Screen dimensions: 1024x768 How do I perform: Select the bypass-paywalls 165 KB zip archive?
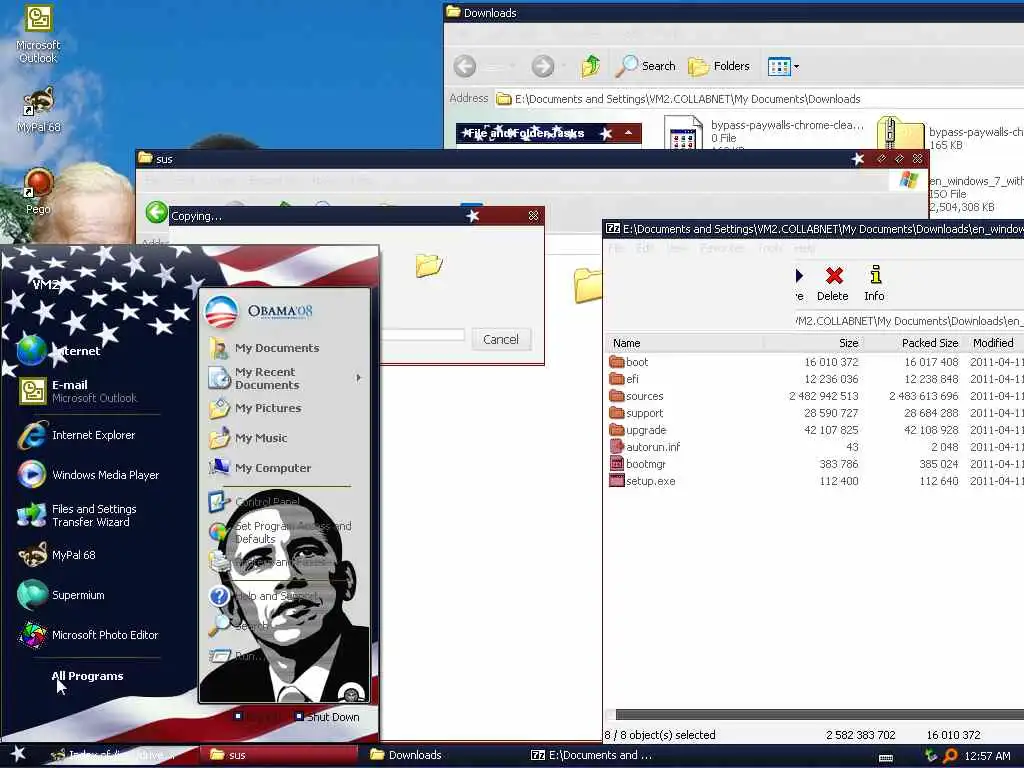click(950, 134)
